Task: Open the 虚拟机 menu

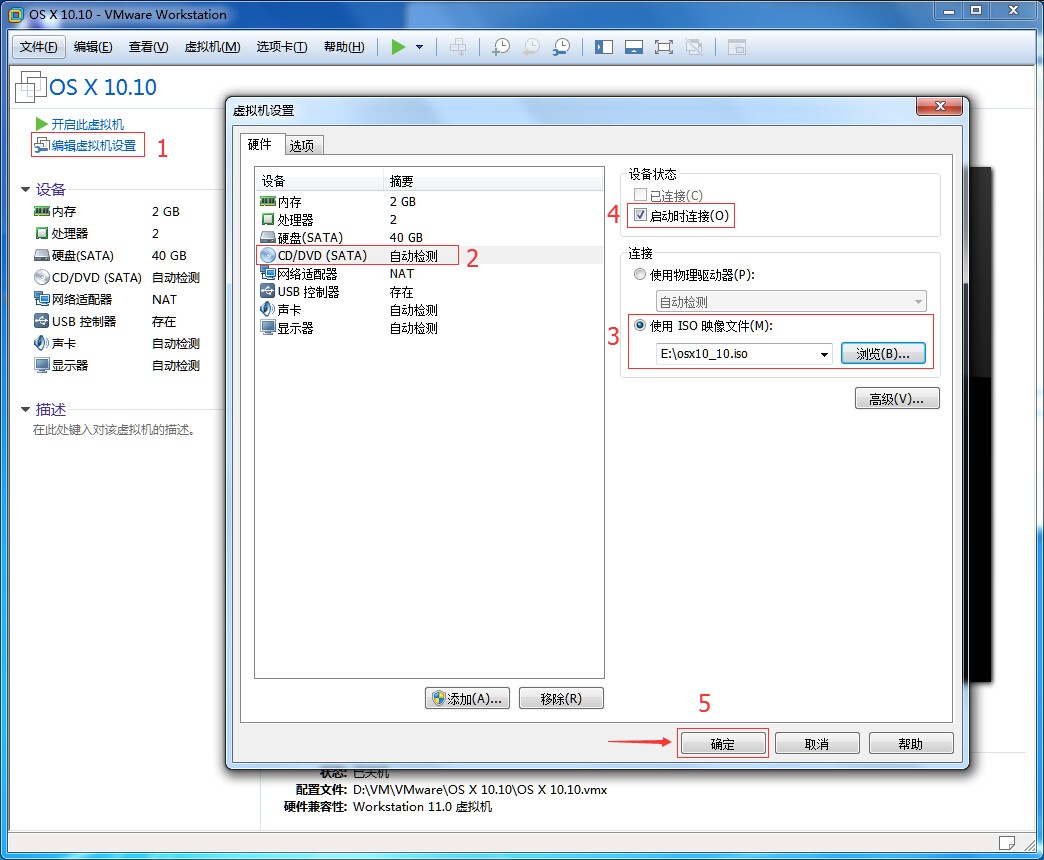Action: 212,46
